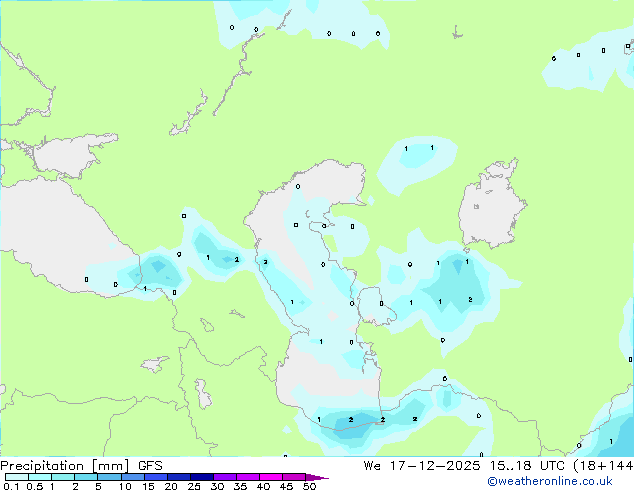Open the weatheronline.co.uk copyright link
The image size is (634, 490).
point(549,481)
